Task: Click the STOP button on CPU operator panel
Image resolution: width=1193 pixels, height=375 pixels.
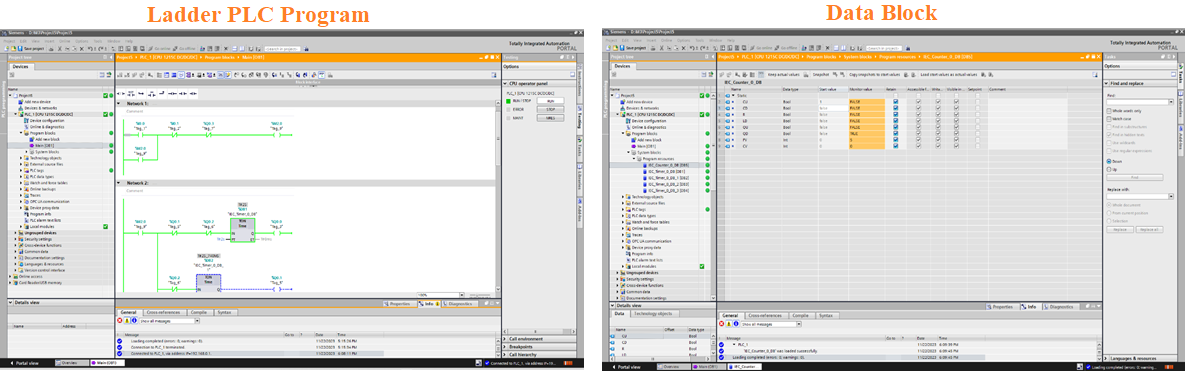Action: click(x=549, y=110)
